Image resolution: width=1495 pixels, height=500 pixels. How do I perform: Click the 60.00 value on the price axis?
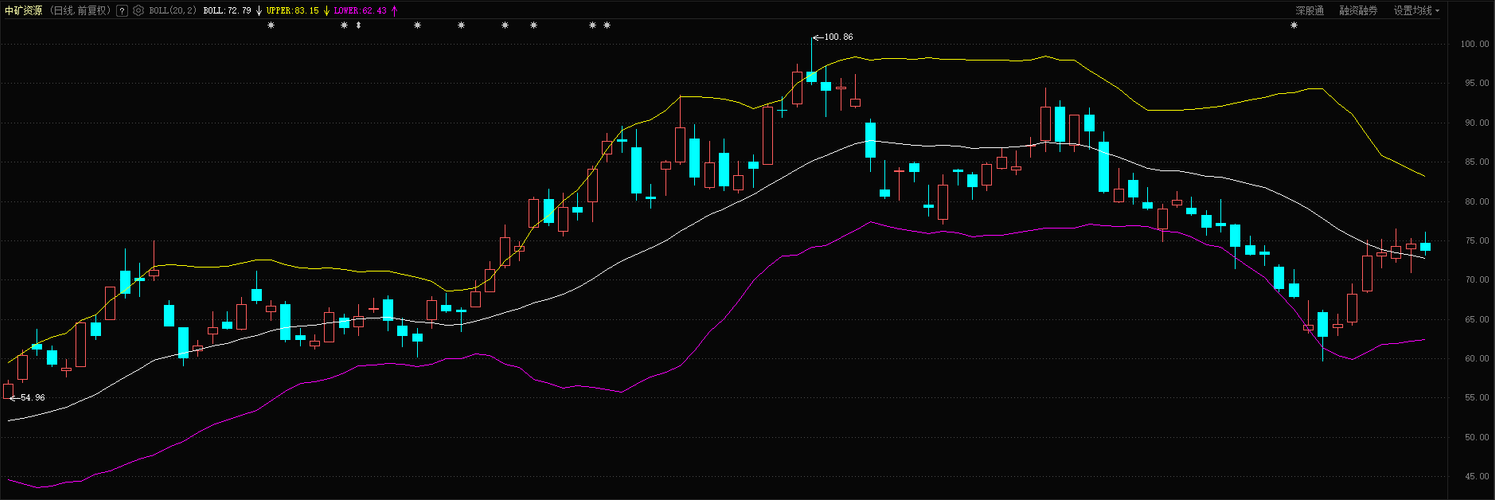click(x=1477, y=359)
